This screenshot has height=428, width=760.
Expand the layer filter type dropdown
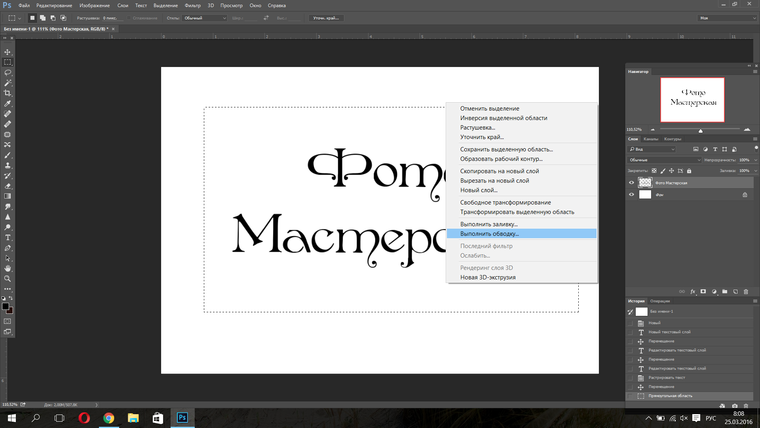[x=651, y=149]
